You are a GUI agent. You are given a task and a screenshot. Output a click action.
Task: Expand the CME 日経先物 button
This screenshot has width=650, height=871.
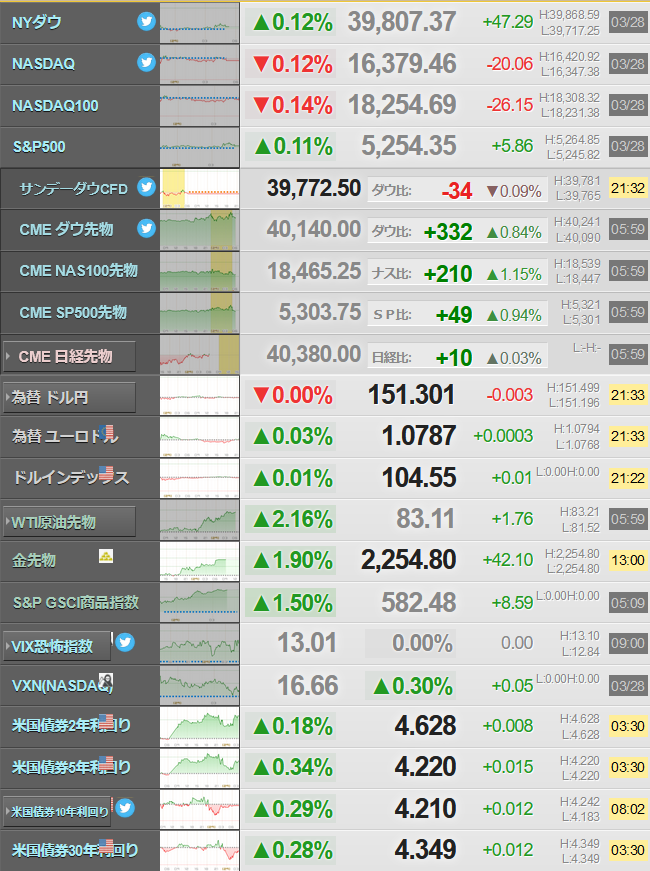[x=69, y=356]
